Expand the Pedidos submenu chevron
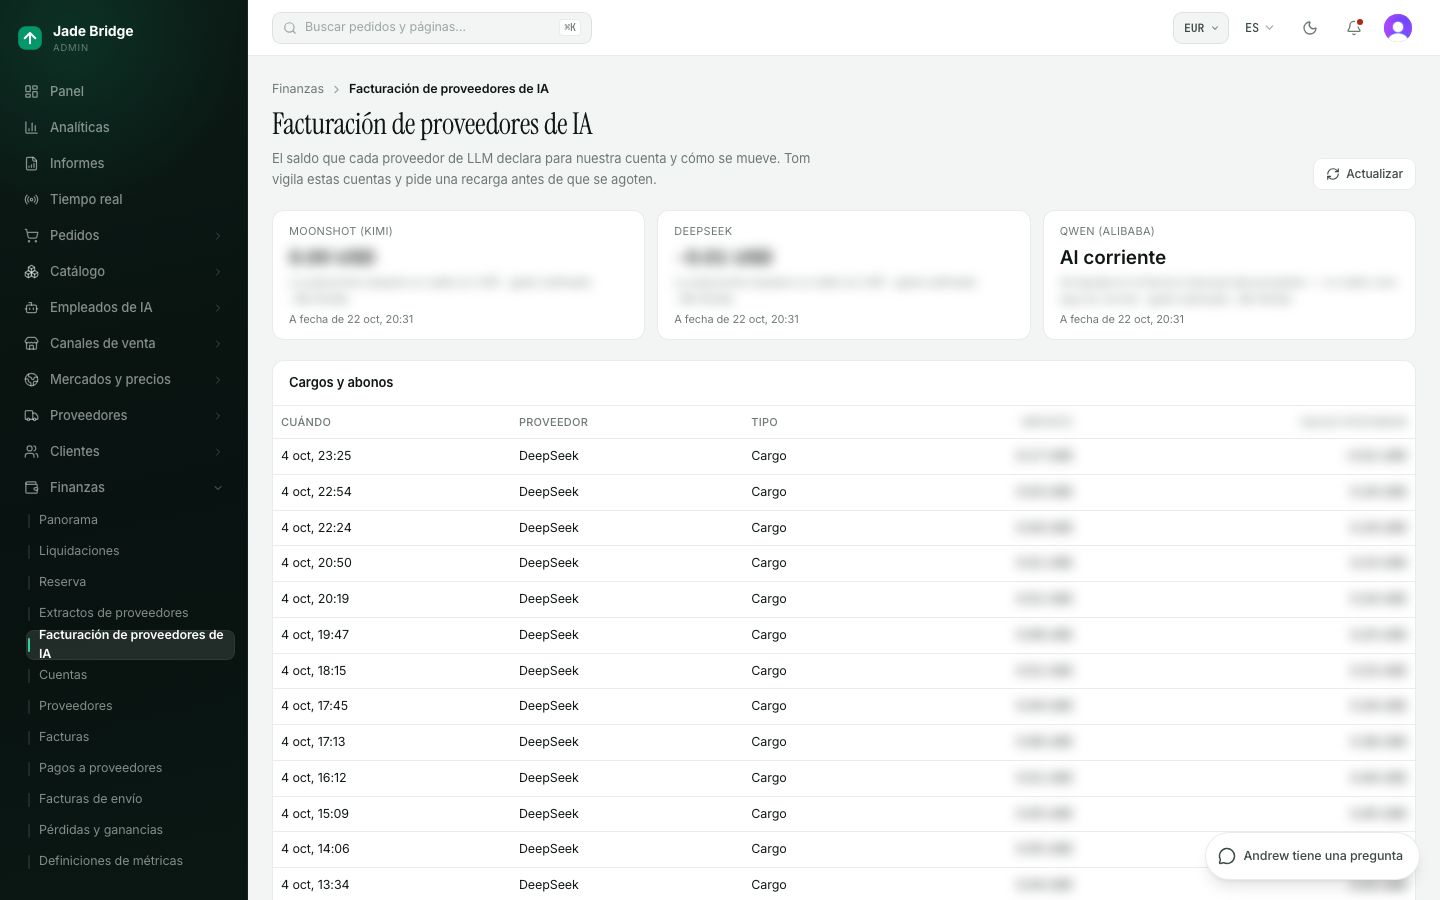The image size is (1440, 900). pos(218,235)
